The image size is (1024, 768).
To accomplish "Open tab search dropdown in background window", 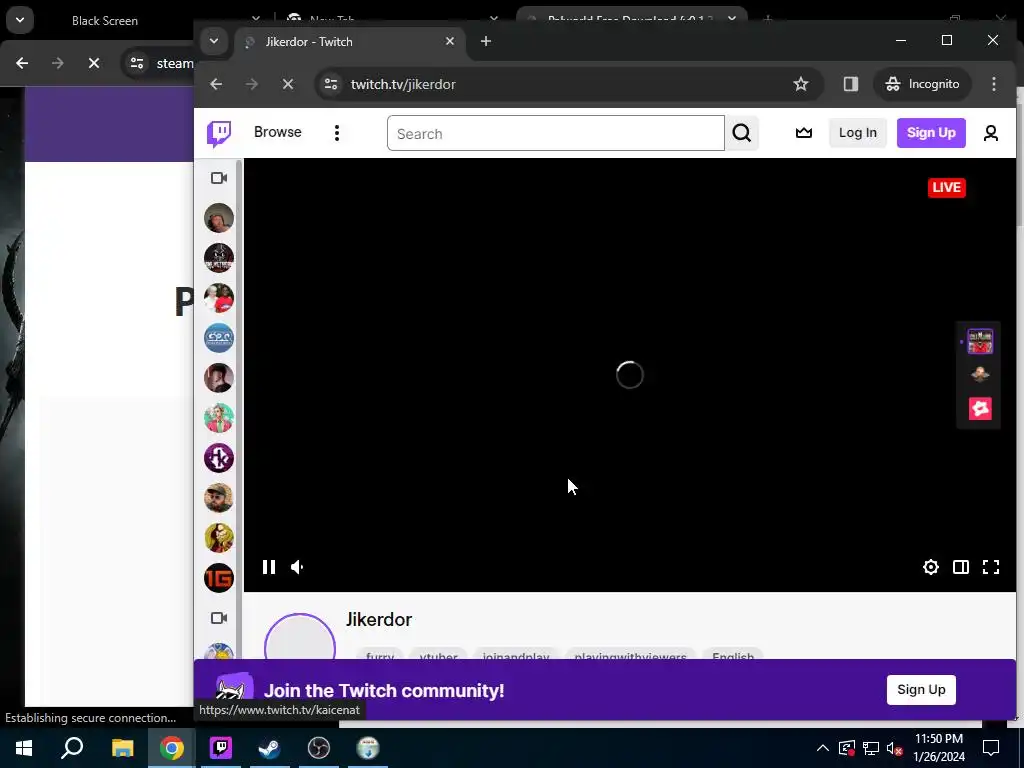I will click(x=20, y=20).
